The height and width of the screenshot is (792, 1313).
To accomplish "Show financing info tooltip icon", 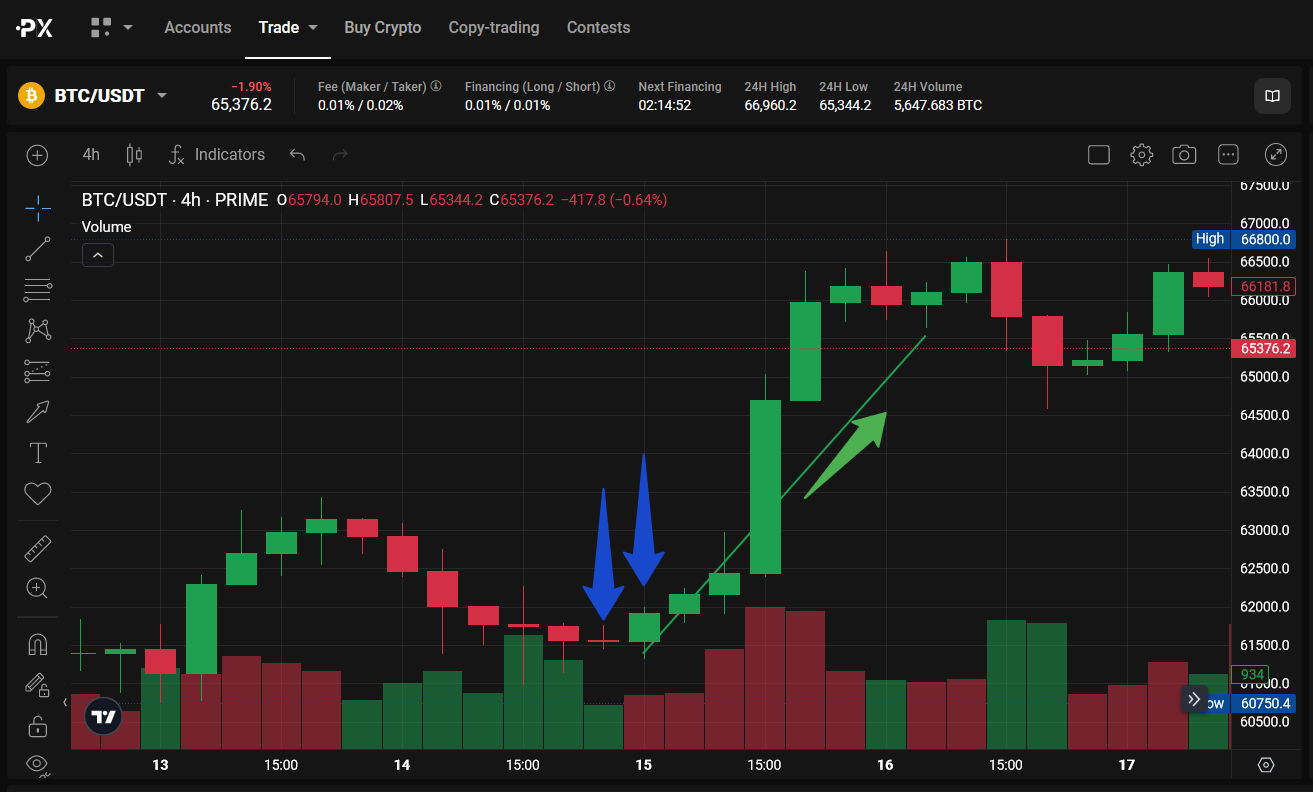I will point(610,87).
